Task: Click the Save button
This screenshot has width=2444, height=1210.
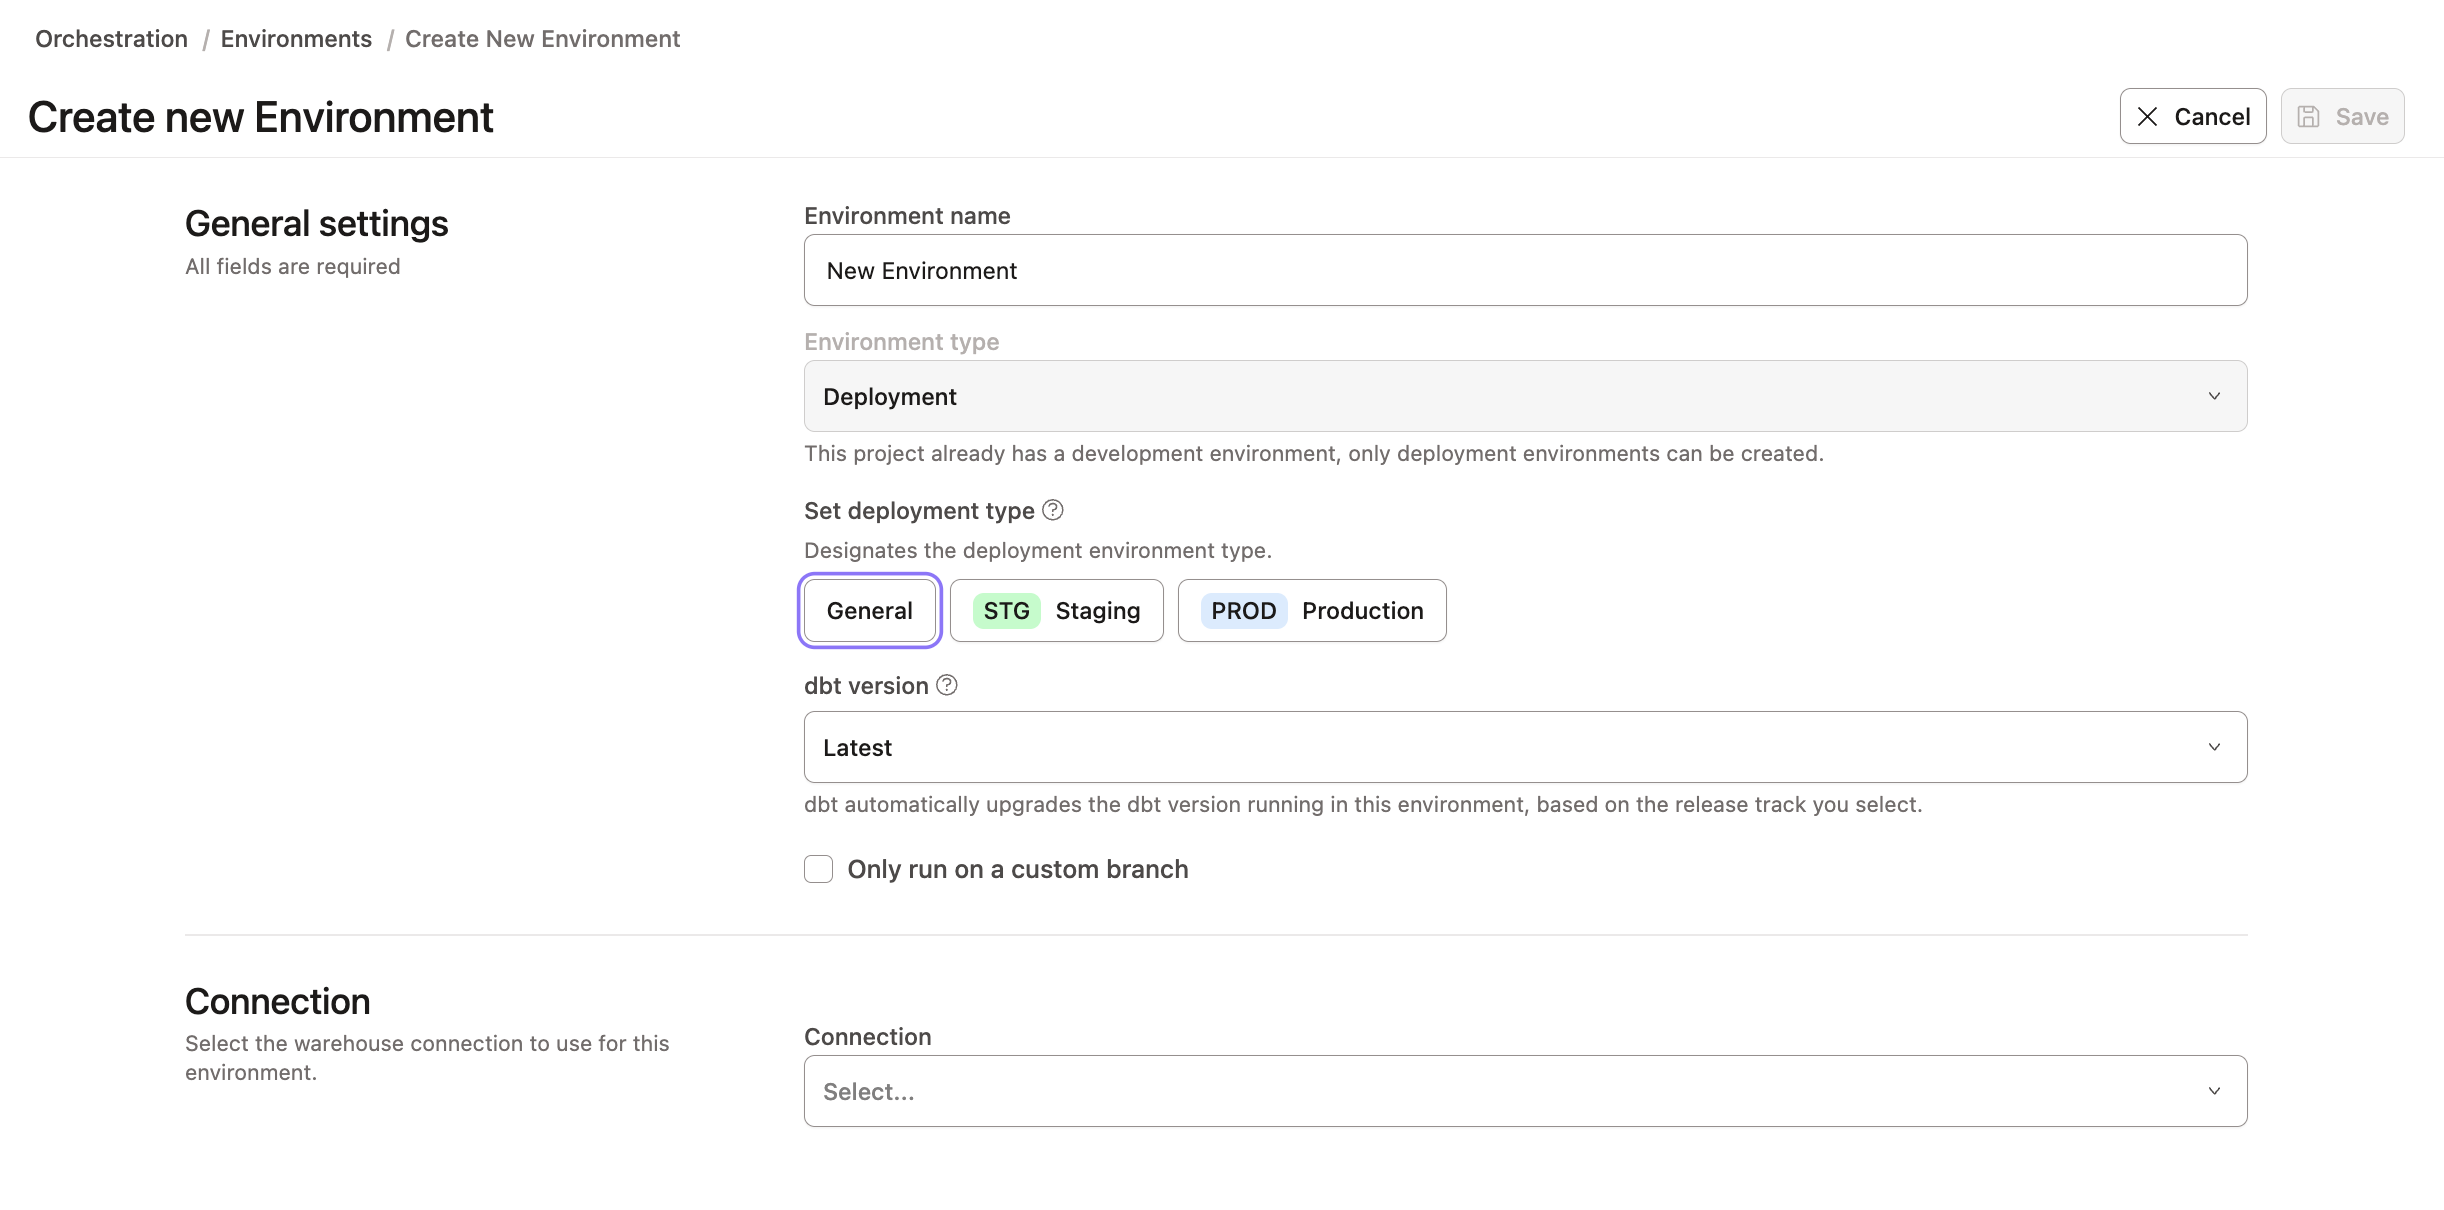Action: click(x=2343, y=114)
